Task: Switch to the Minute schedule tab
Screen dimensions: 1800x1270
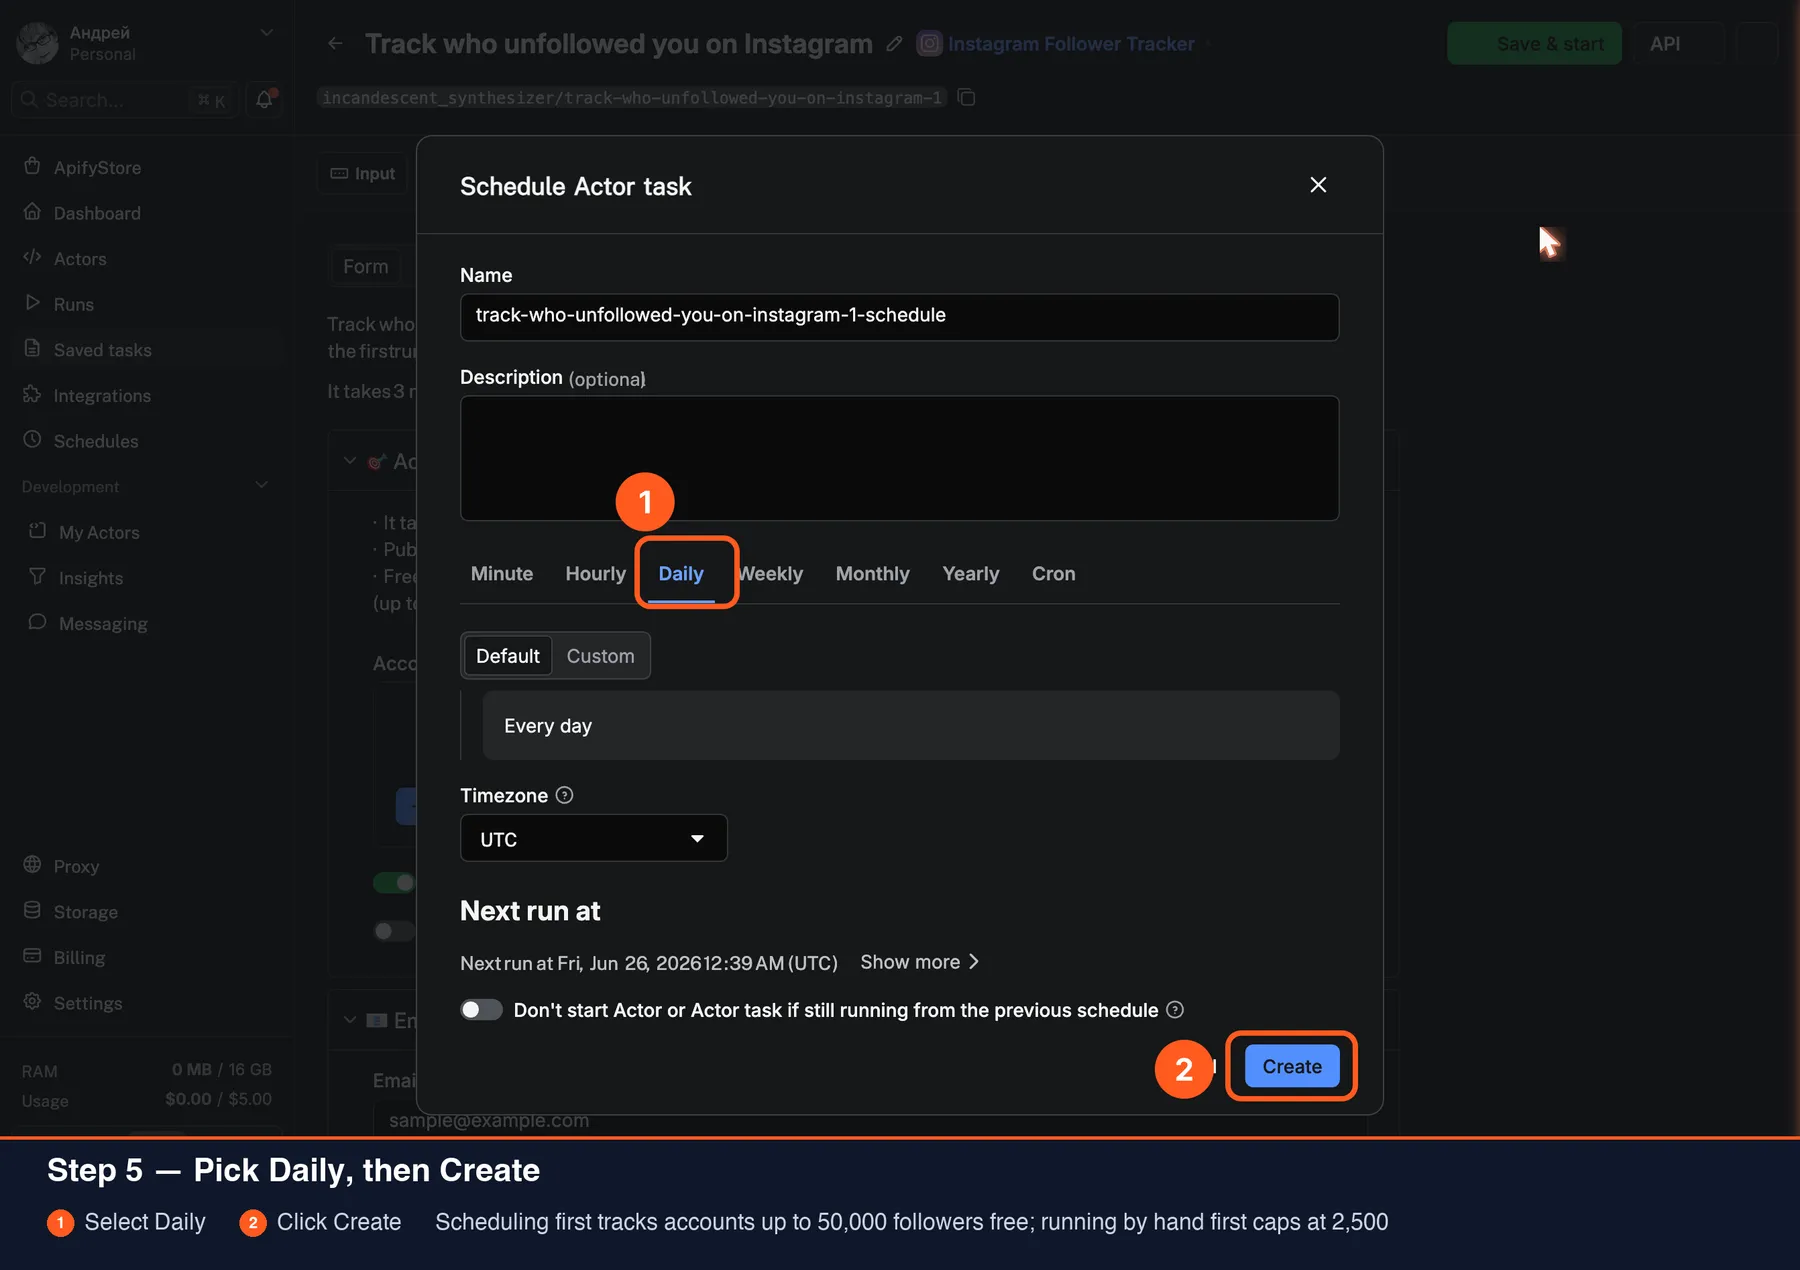Action: (501, 573)
